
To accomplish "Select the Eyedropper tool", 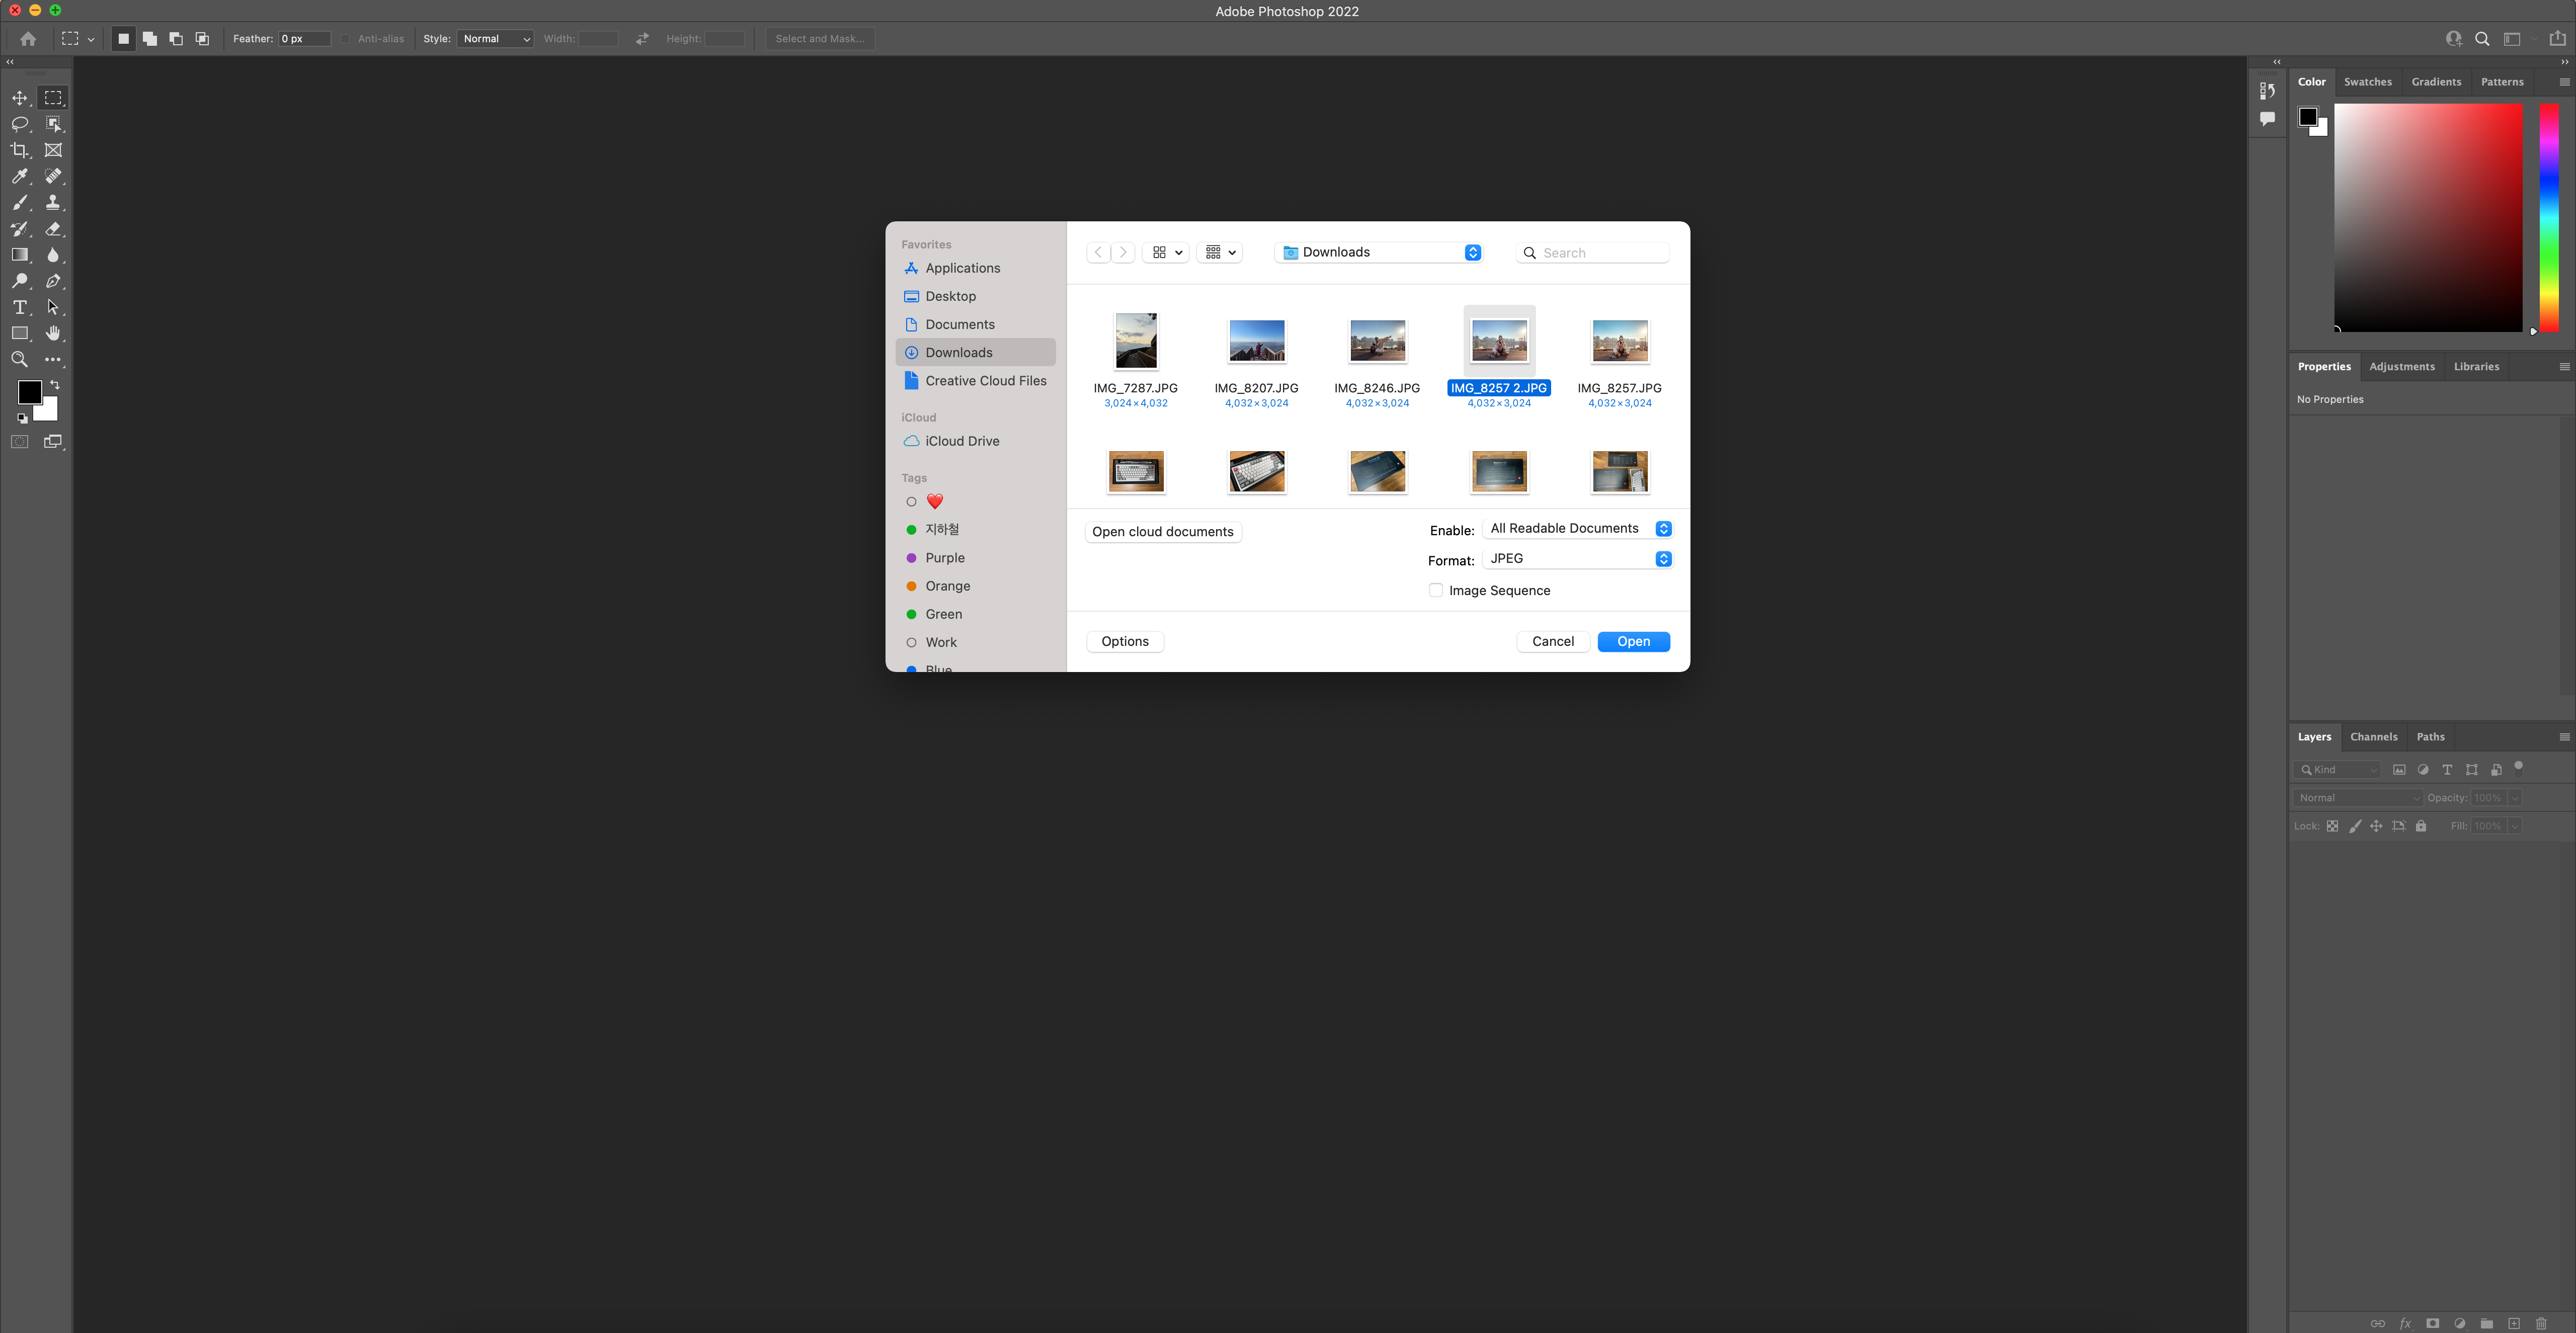I will [x=19, y=176].
